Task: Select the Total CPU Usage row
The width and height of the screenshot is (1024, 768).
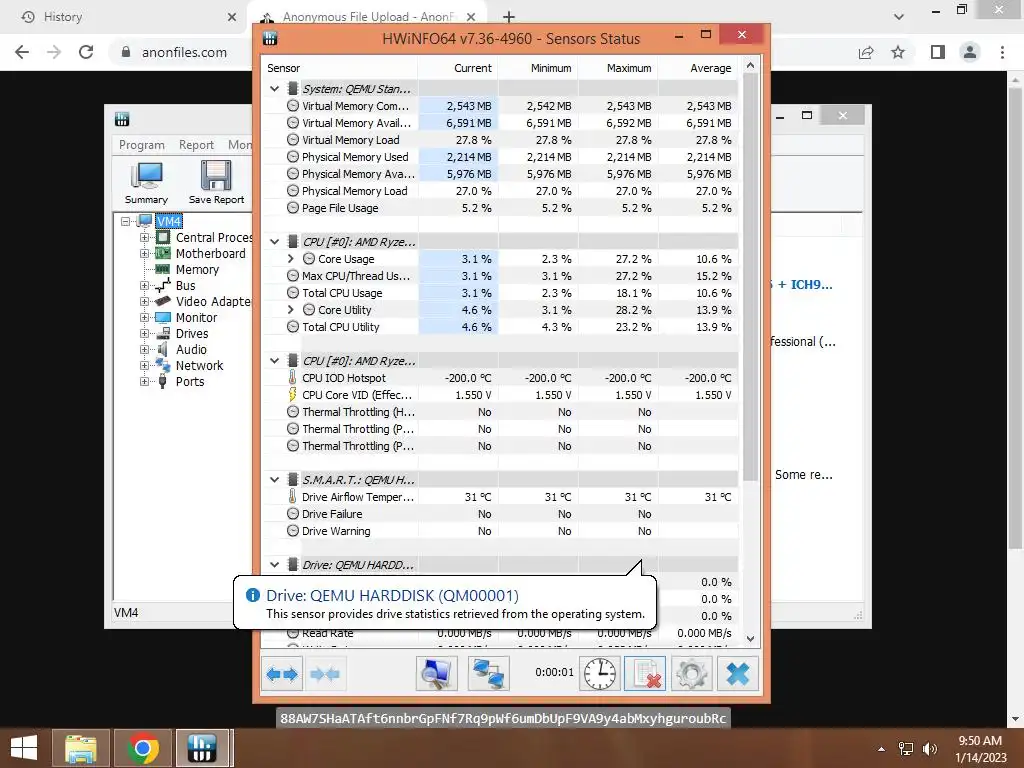Action: point(500,293)
